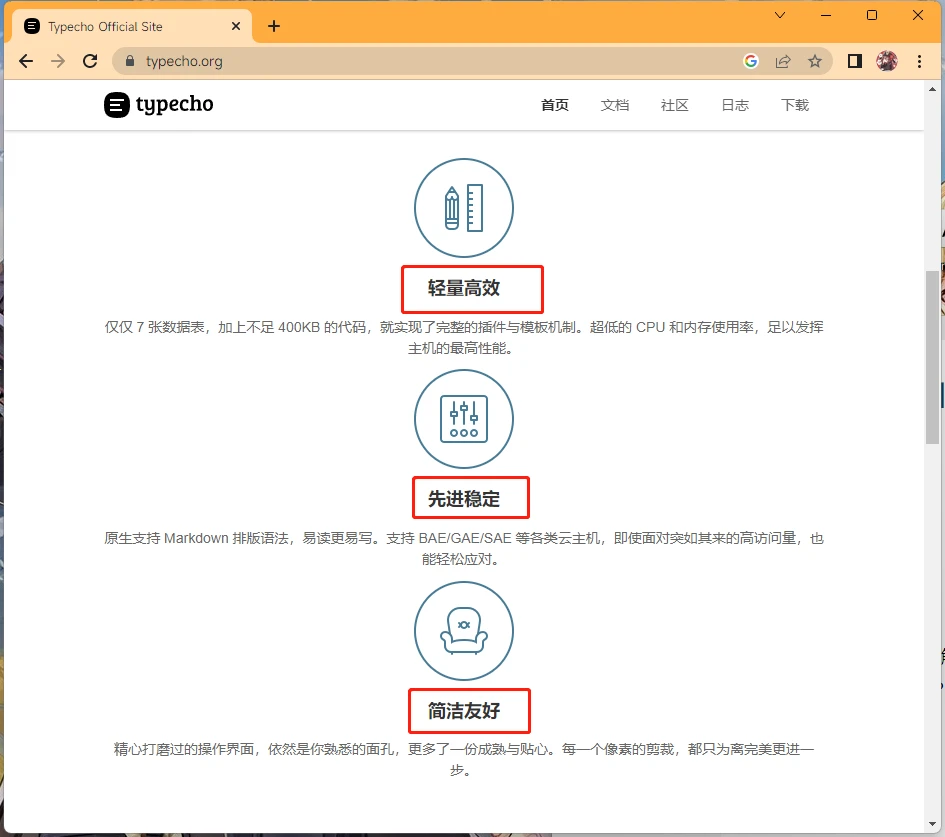The width and height of the screenshot is (945, 837).
Task: Click the pencil and ruler circle icon
Action: [463, 208]
